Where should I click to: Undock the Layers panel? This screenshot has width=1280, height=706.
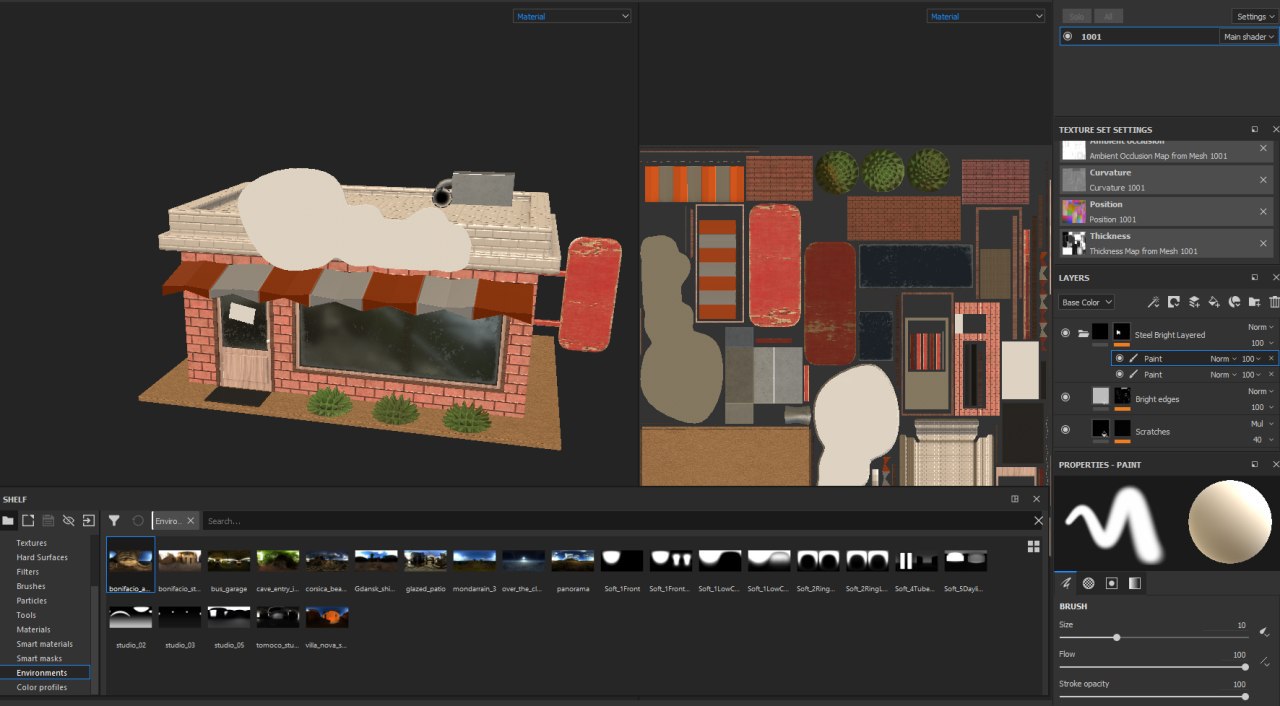click(x=1255, y=277)
